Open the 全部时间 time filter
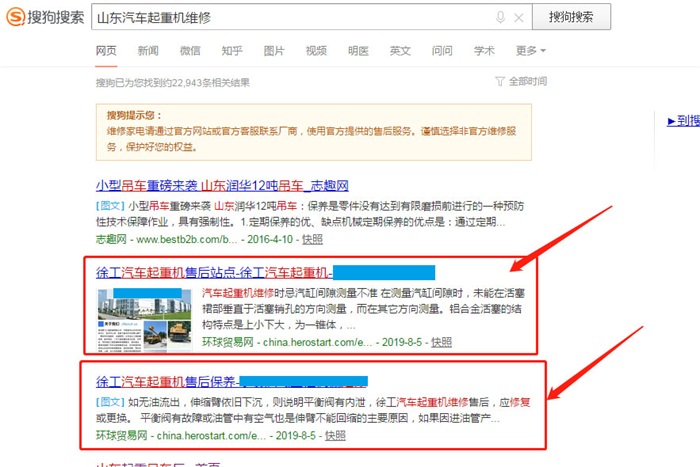This screenshot has width=700, height=467. coord(528,81)
